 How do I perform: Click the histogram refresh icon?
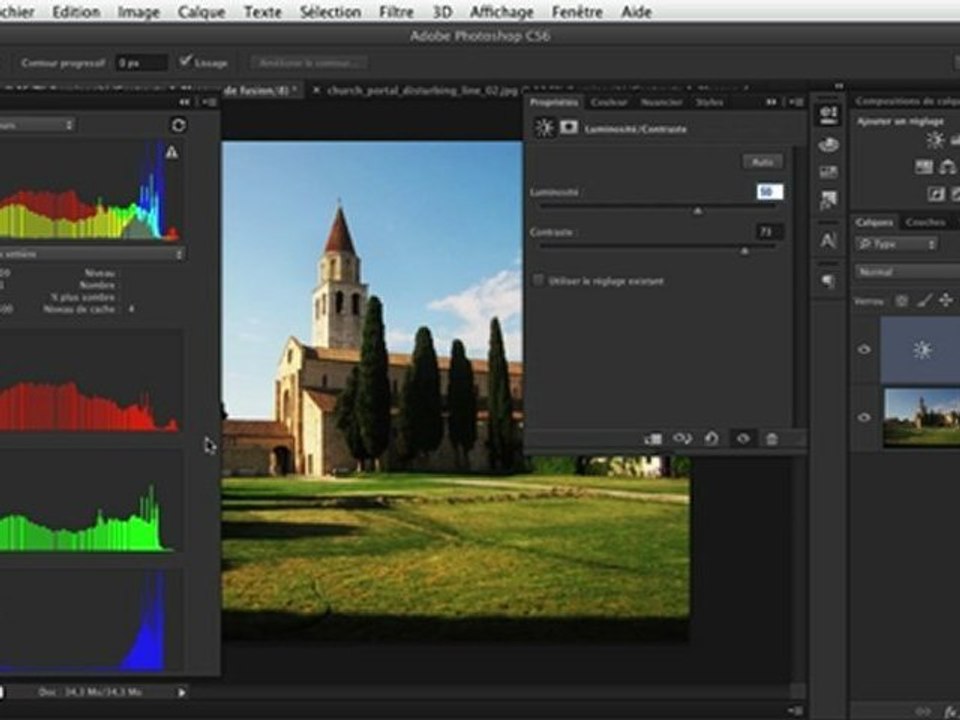pos(178,125)
